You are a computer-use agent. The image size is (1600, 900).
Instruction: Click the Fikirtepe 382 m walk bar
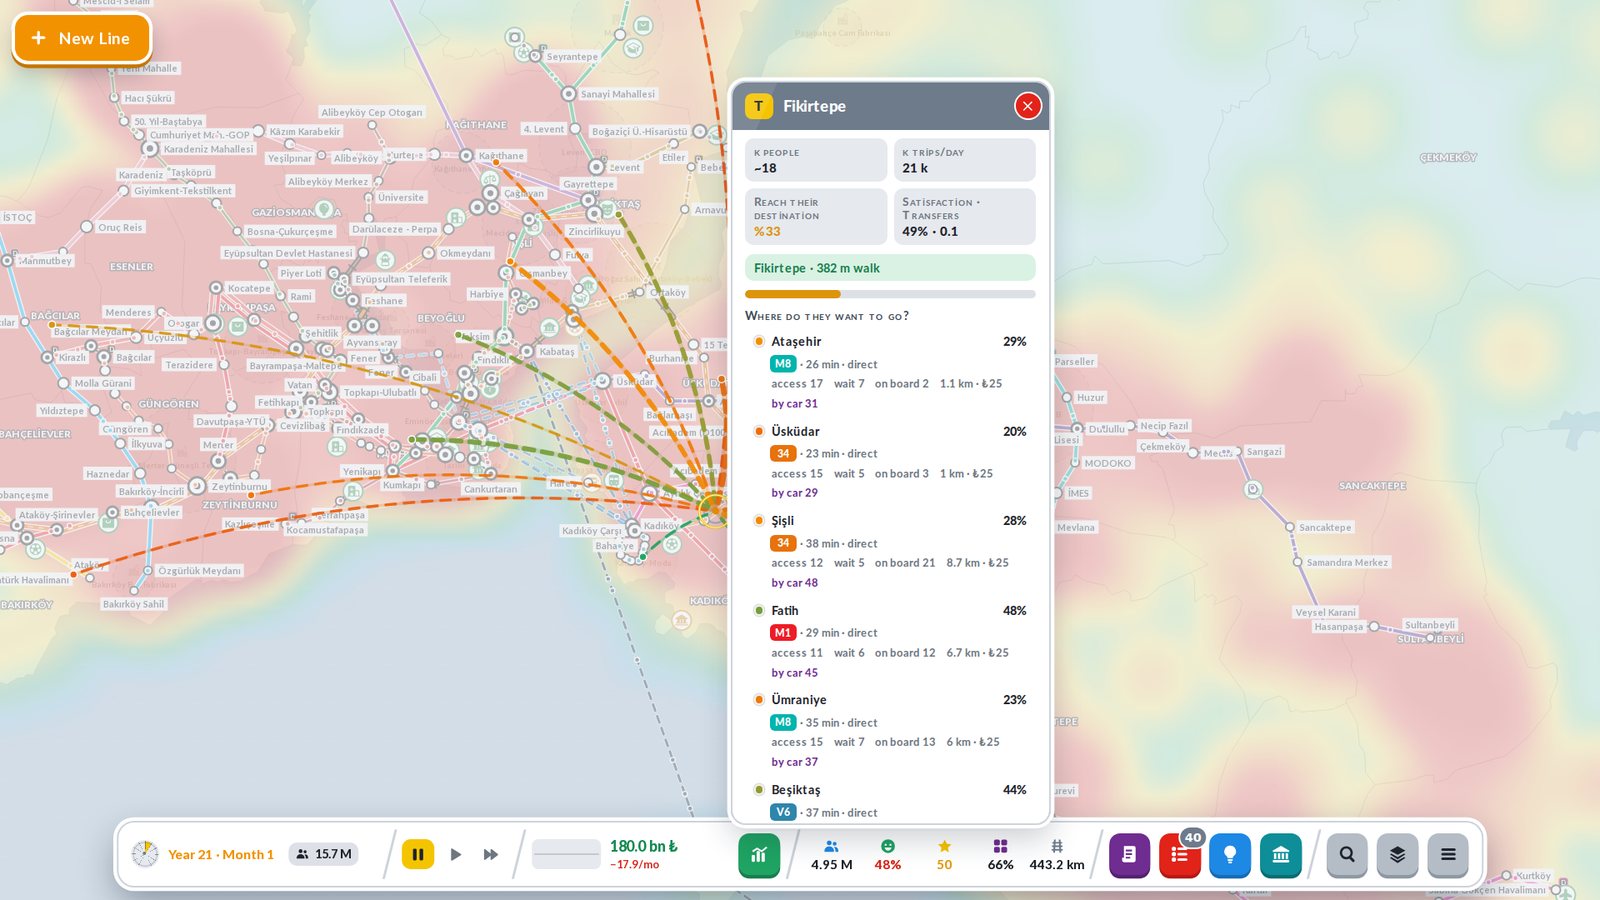pos(890,268)
